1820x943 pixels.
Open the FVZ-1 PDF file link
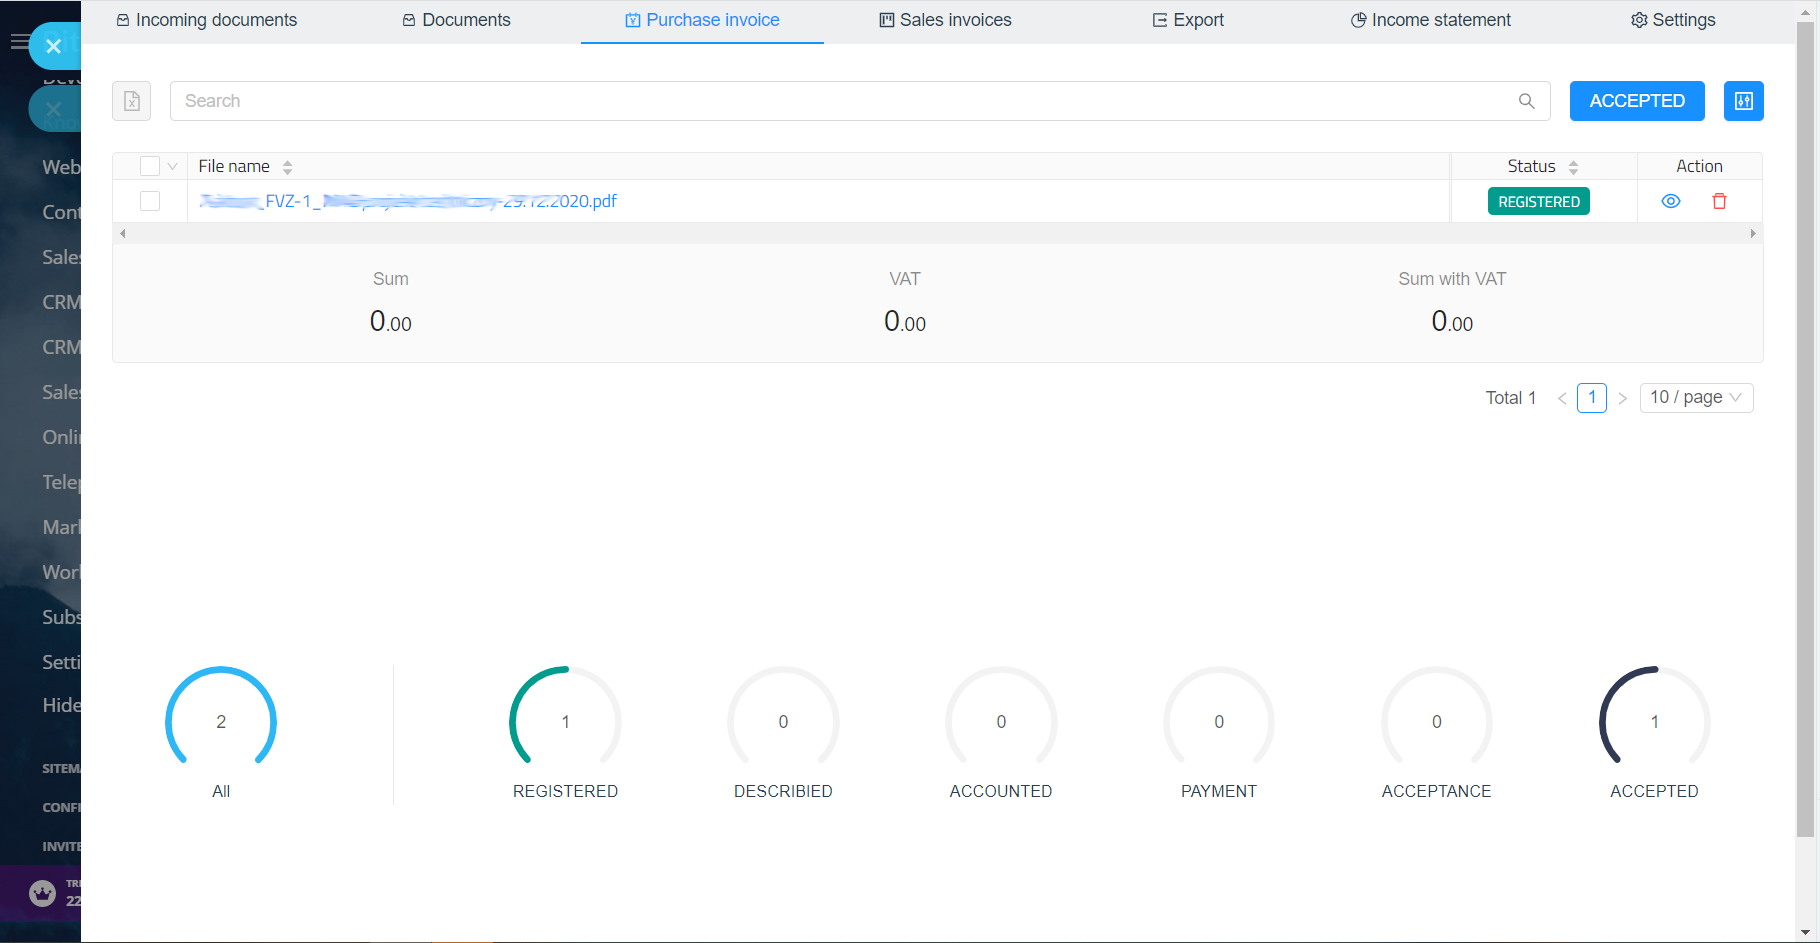[408, 201]
